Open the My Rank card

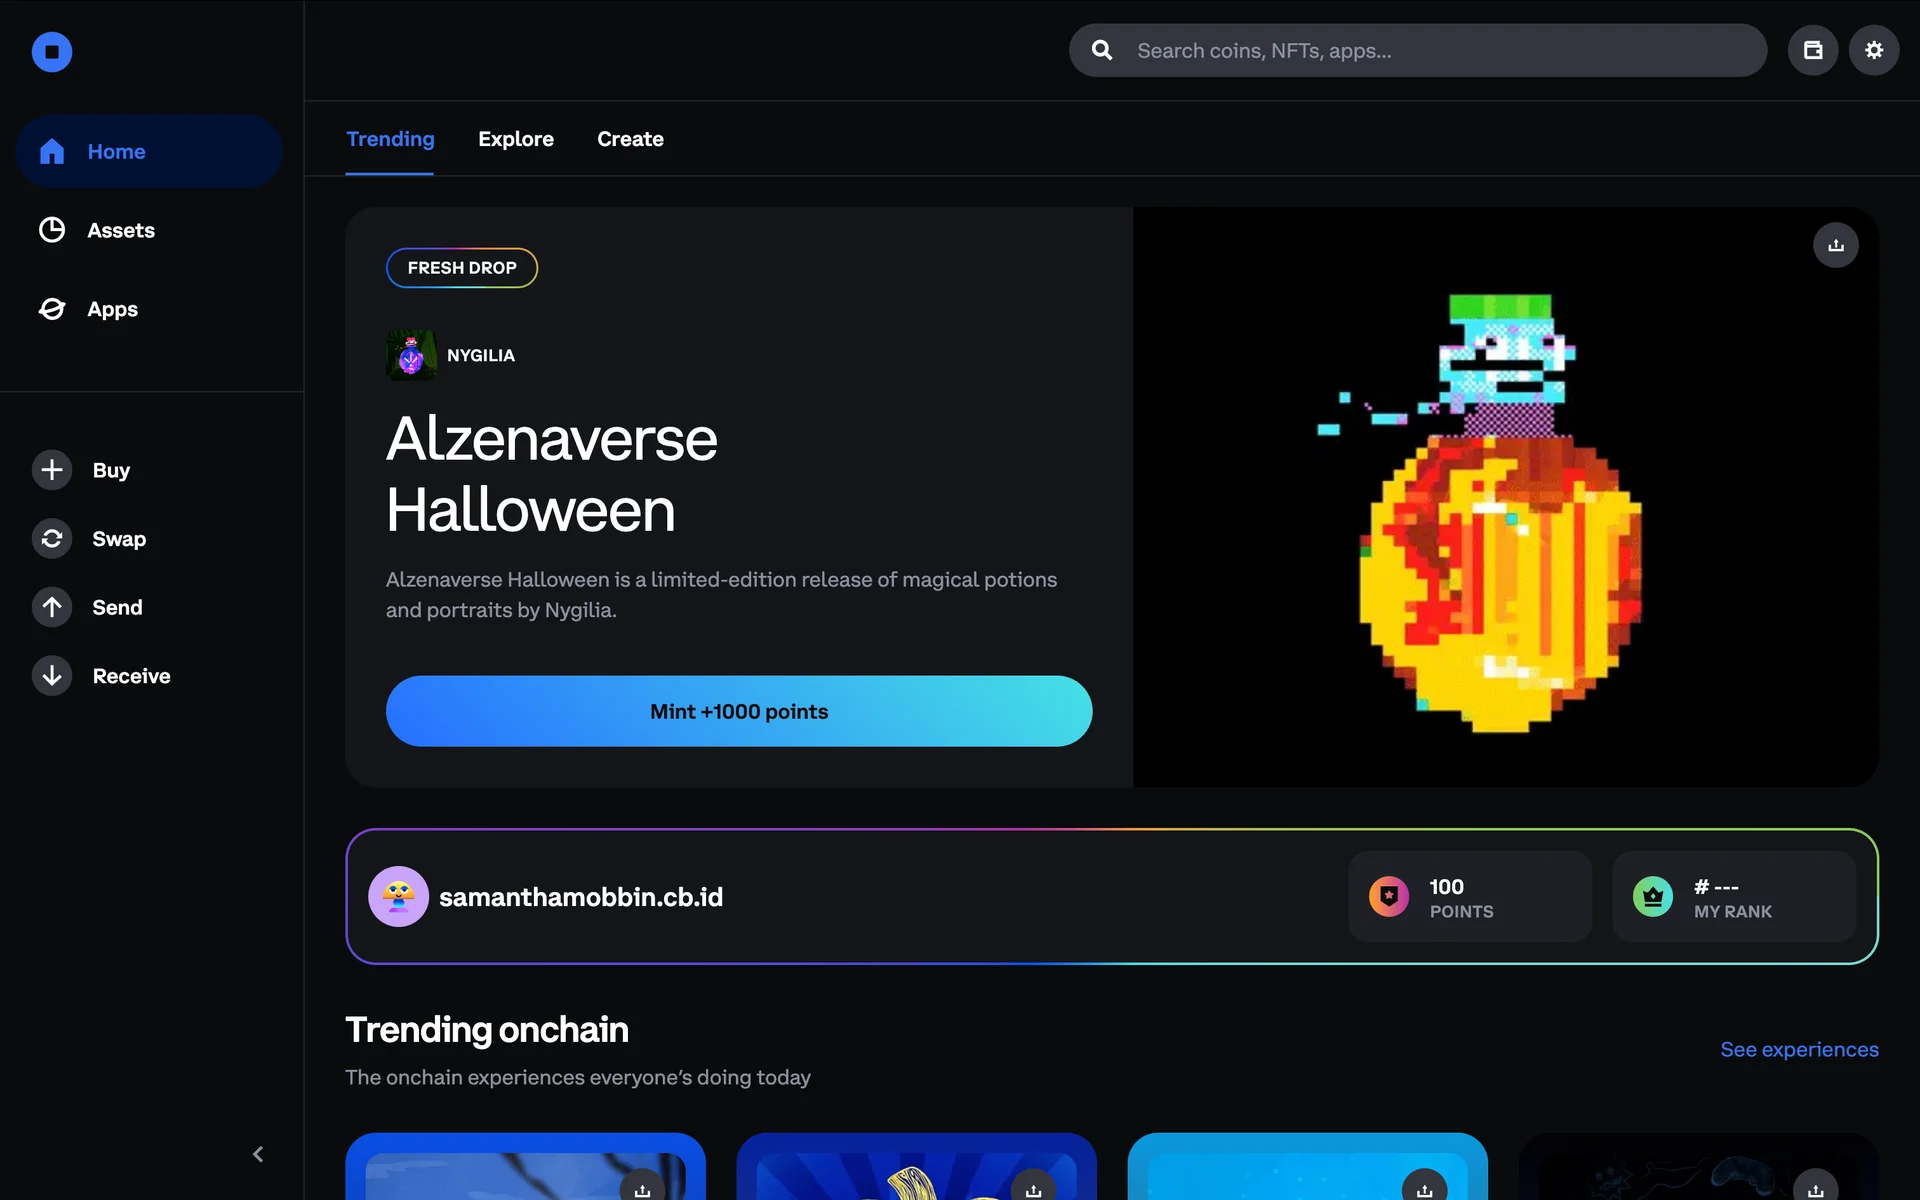(x=1733, y=897)
